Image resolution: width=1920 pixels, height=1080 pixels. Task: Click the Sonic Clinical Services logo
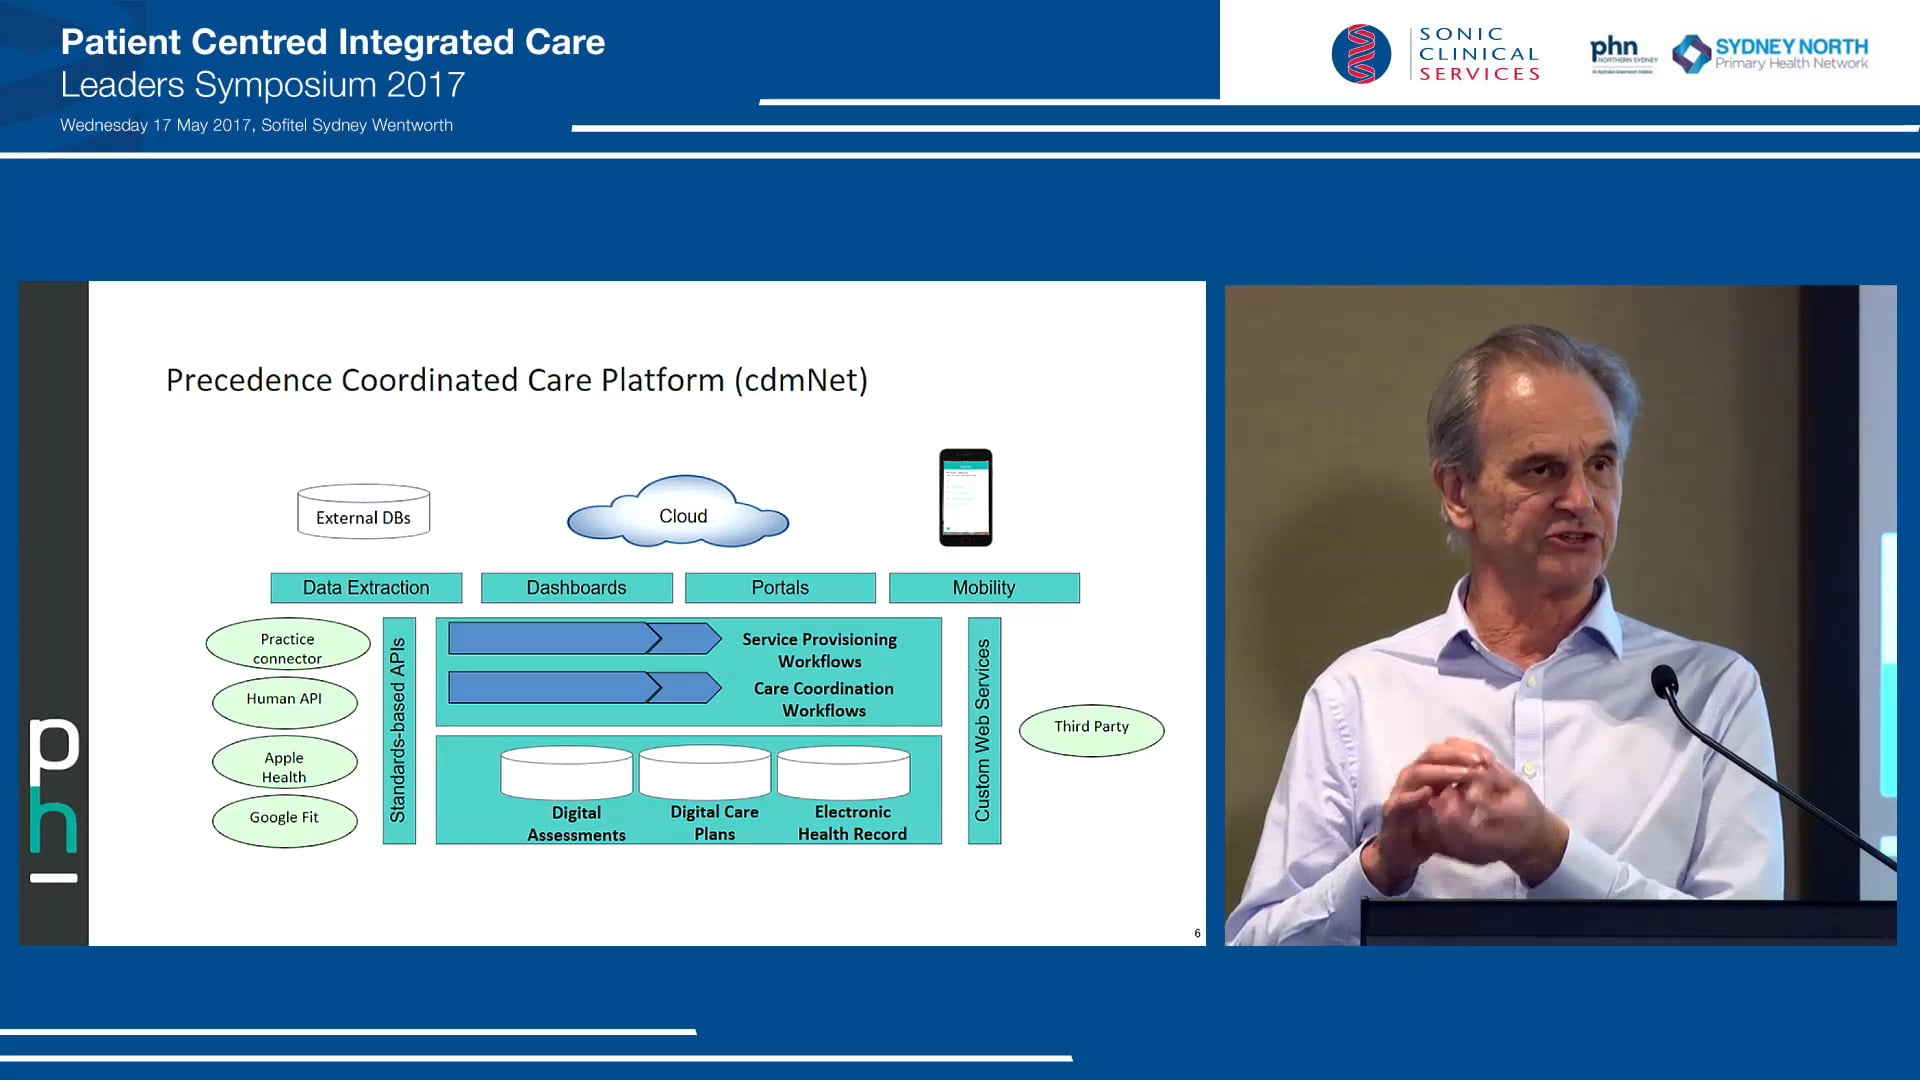[1437, 52]
